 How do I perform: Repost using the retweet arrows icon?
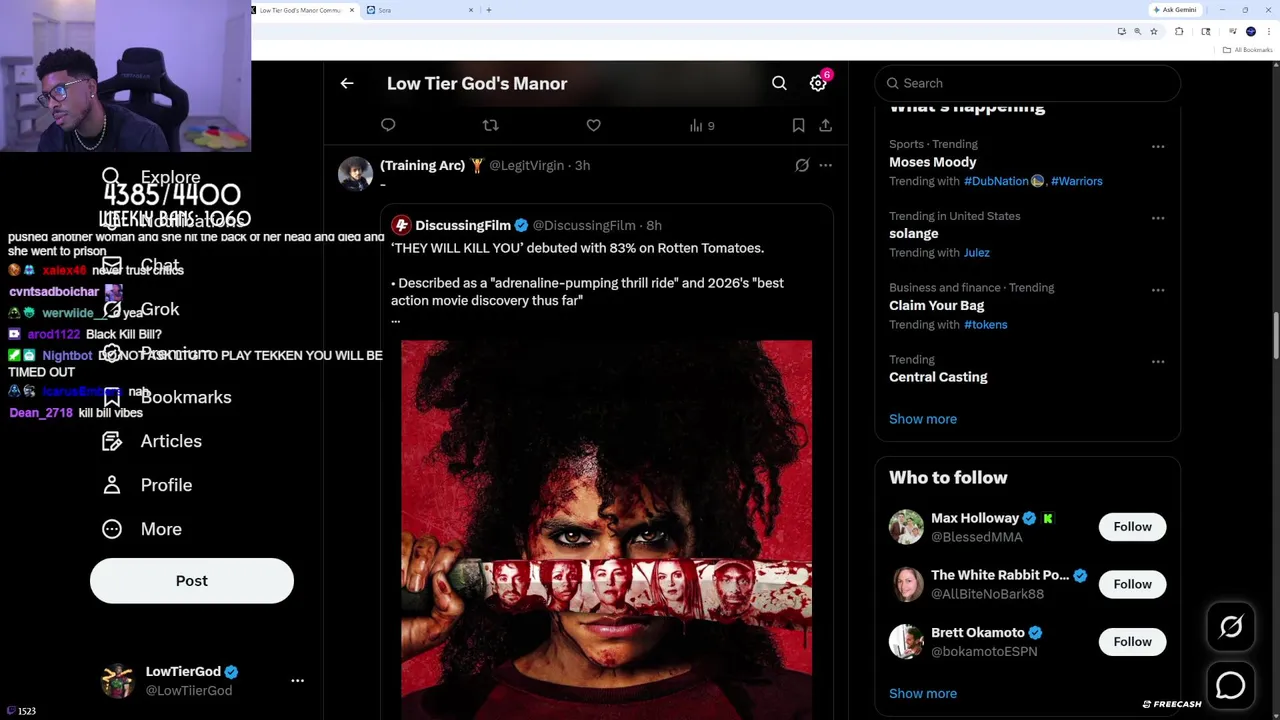(x=490, y=125)
